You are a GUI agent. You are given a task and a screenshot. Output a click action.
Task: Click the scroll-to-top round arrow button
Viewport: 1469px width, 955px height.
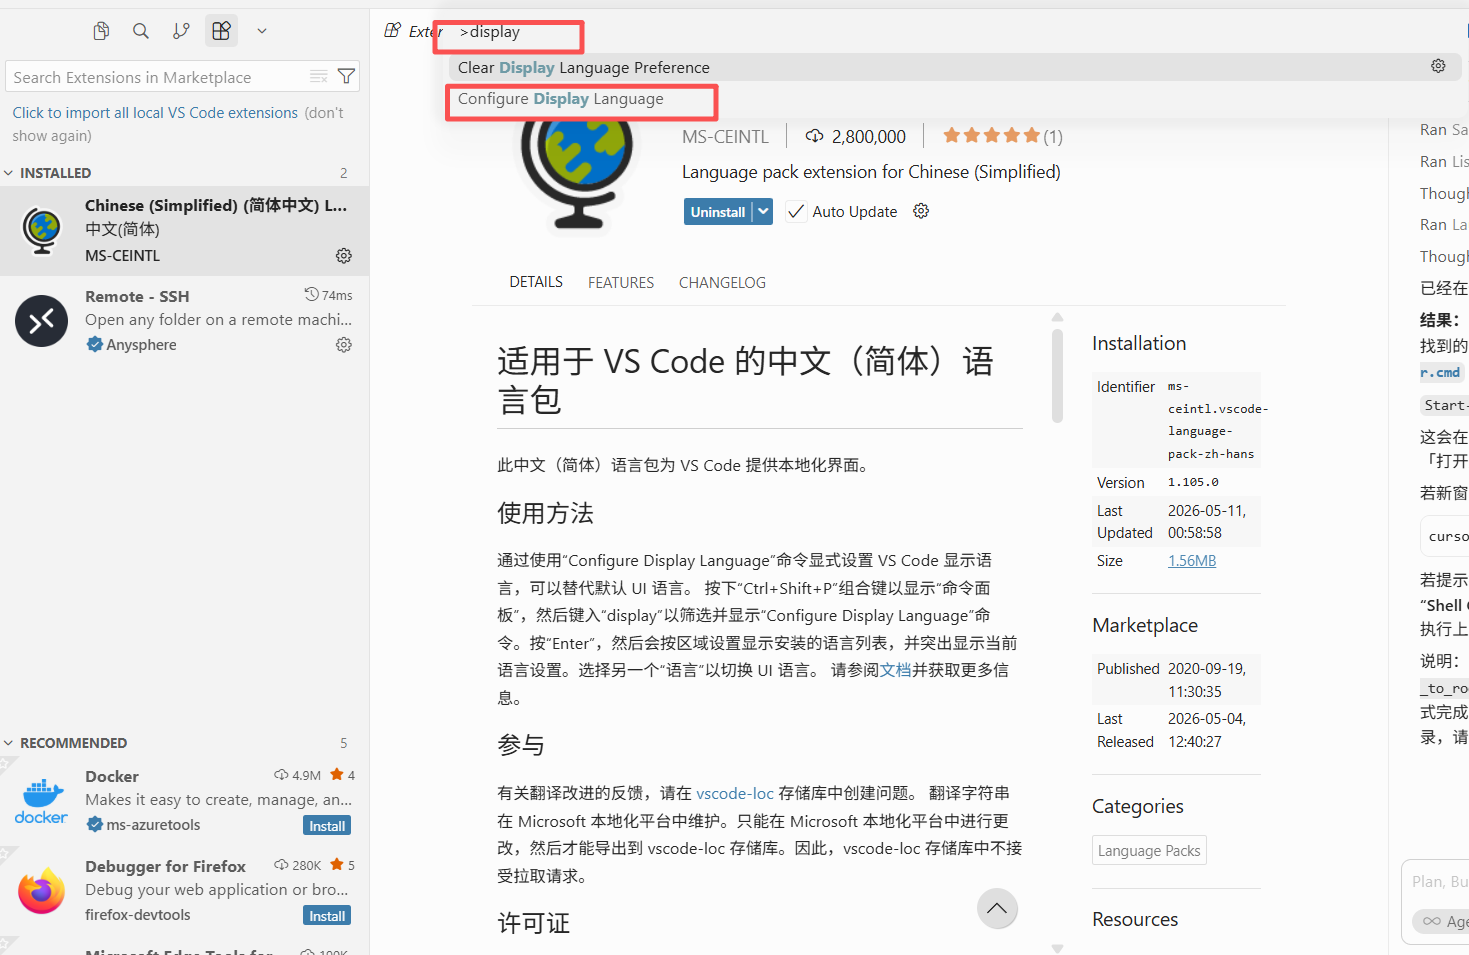click(x=997, y=908)
